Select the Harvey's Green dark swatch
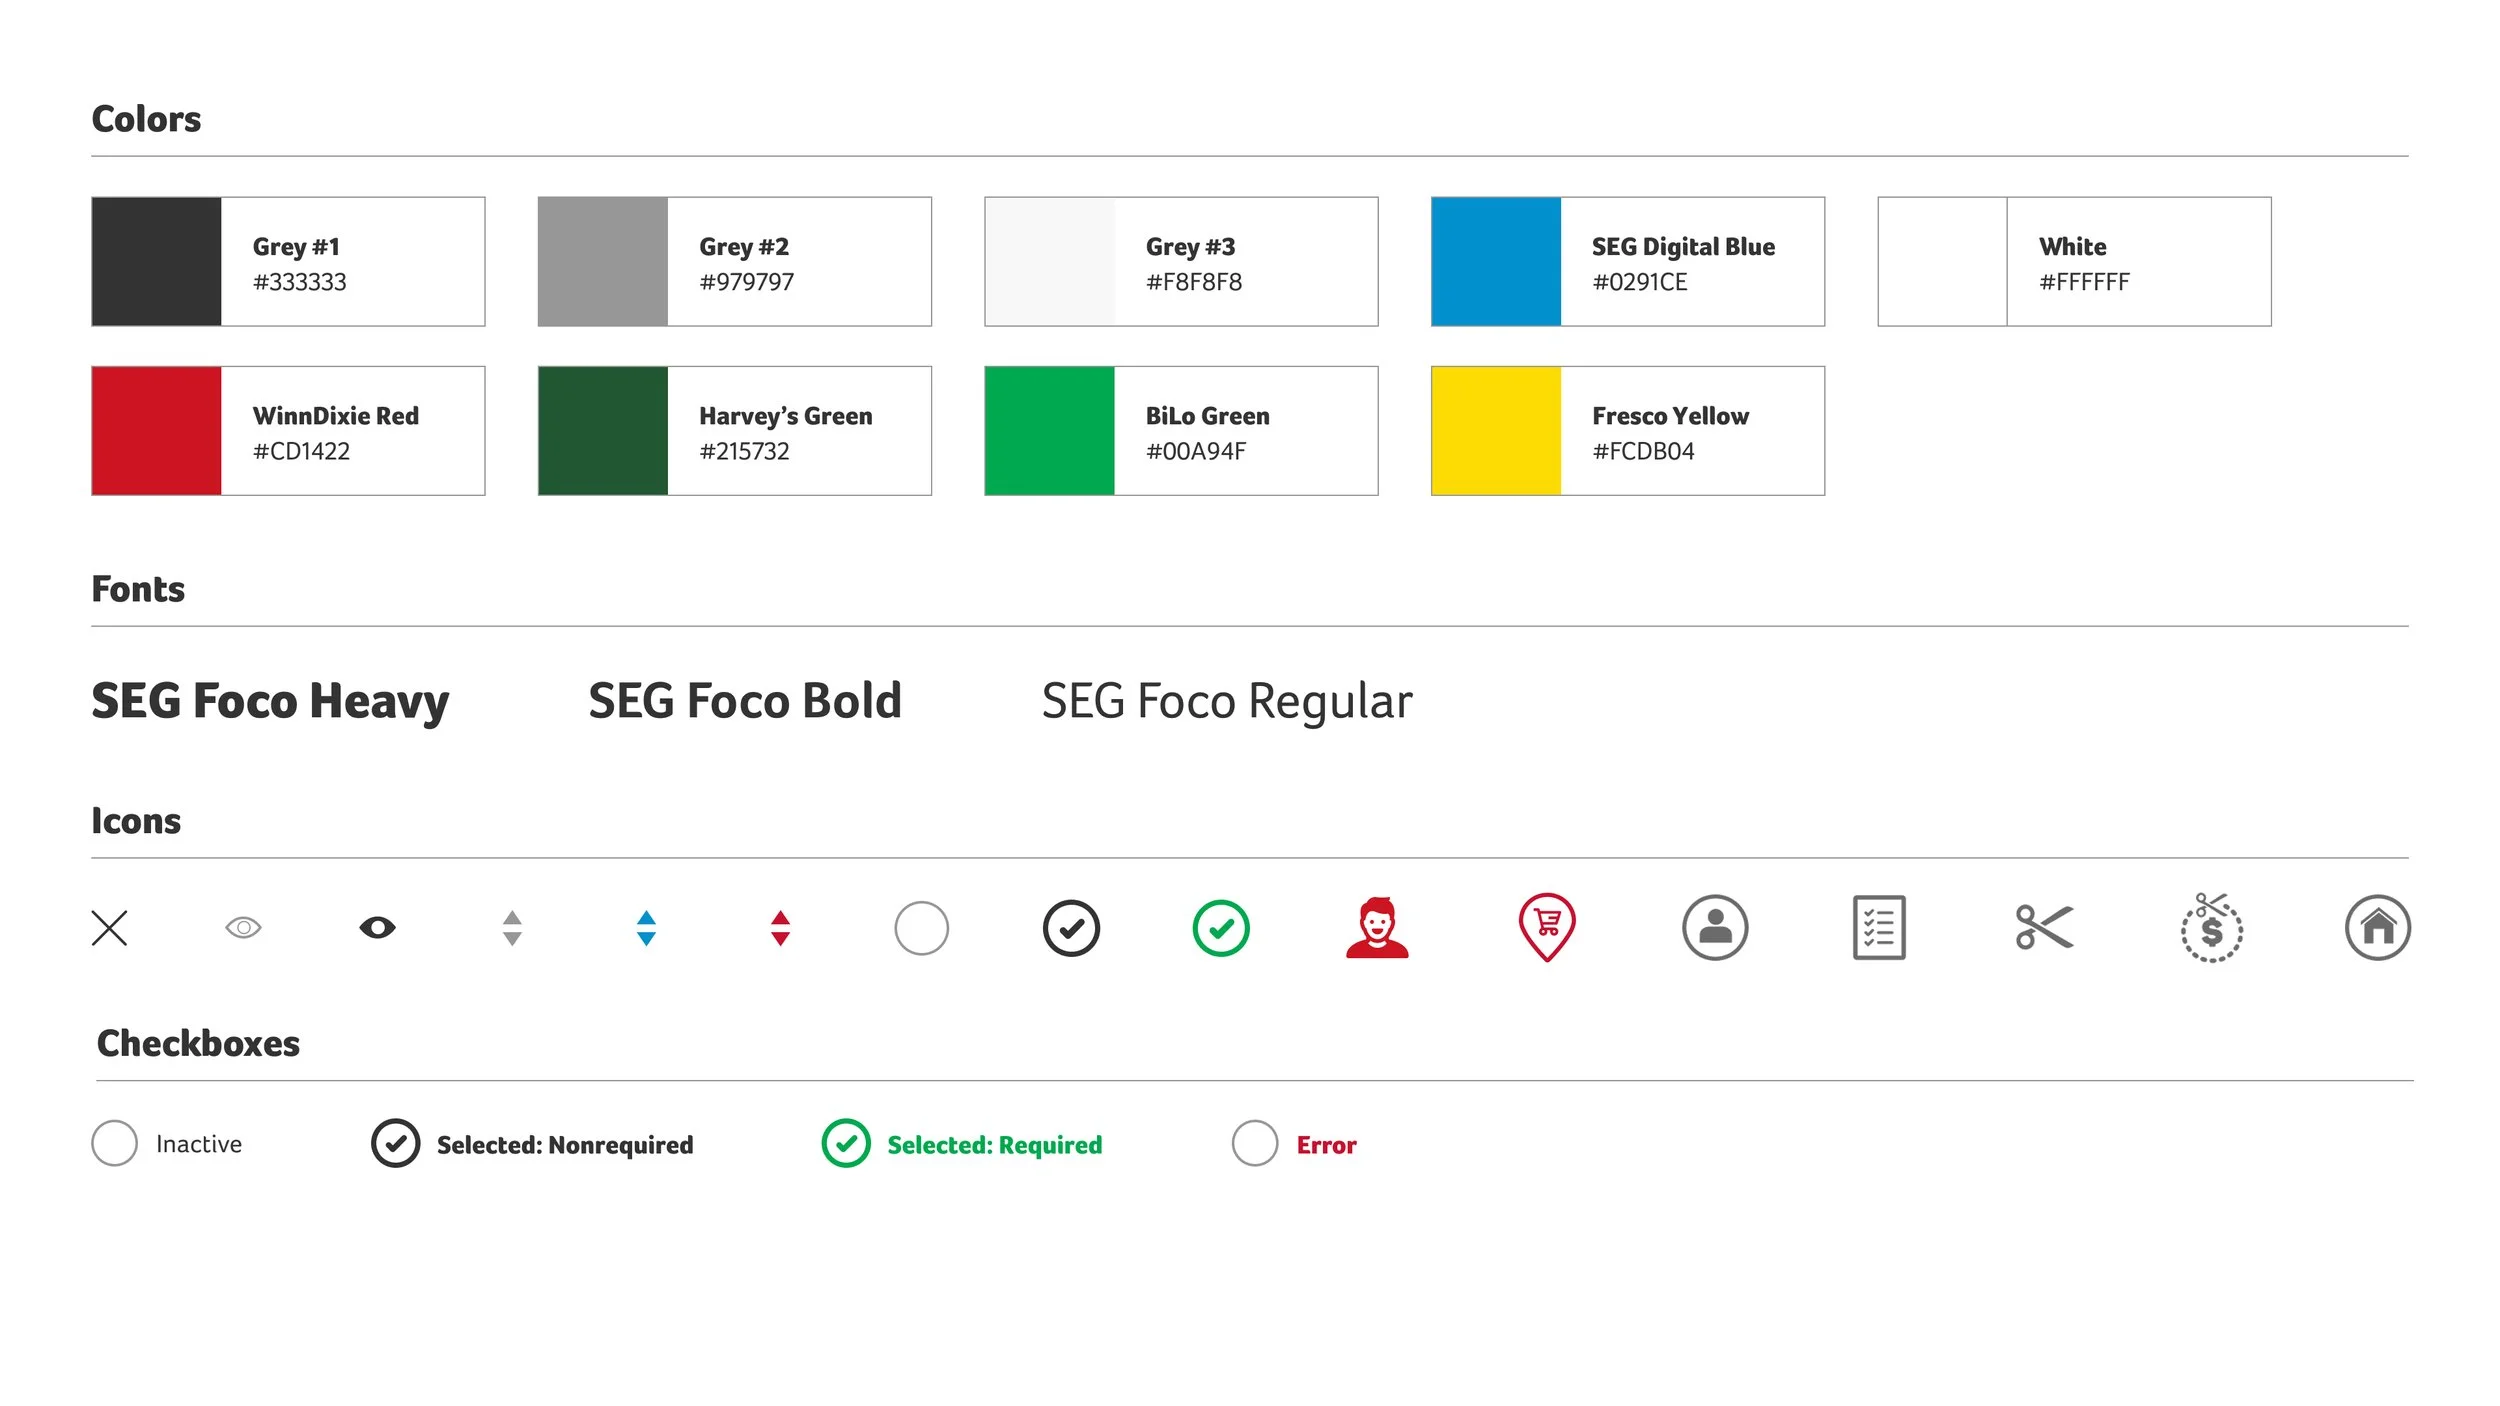Viewport: 2500px width, 1406px height. pyautogui.click(x=603, y=430)
